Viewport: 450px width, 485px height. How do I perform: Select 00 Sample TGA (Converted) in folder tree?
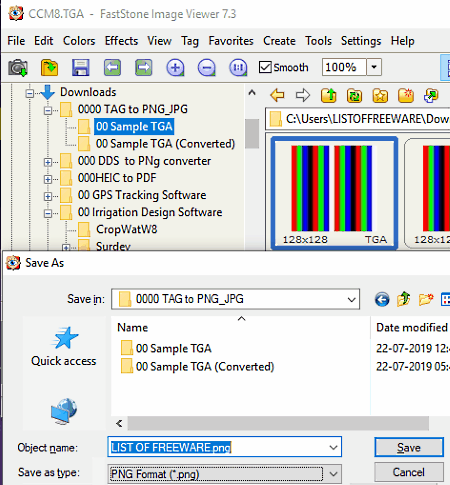[165, 144]
